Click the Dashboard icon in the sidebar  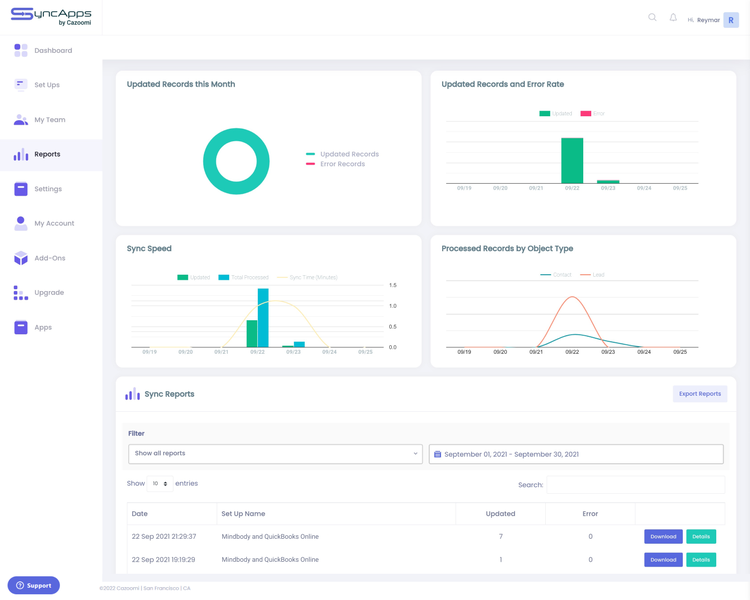pos(21,50)
